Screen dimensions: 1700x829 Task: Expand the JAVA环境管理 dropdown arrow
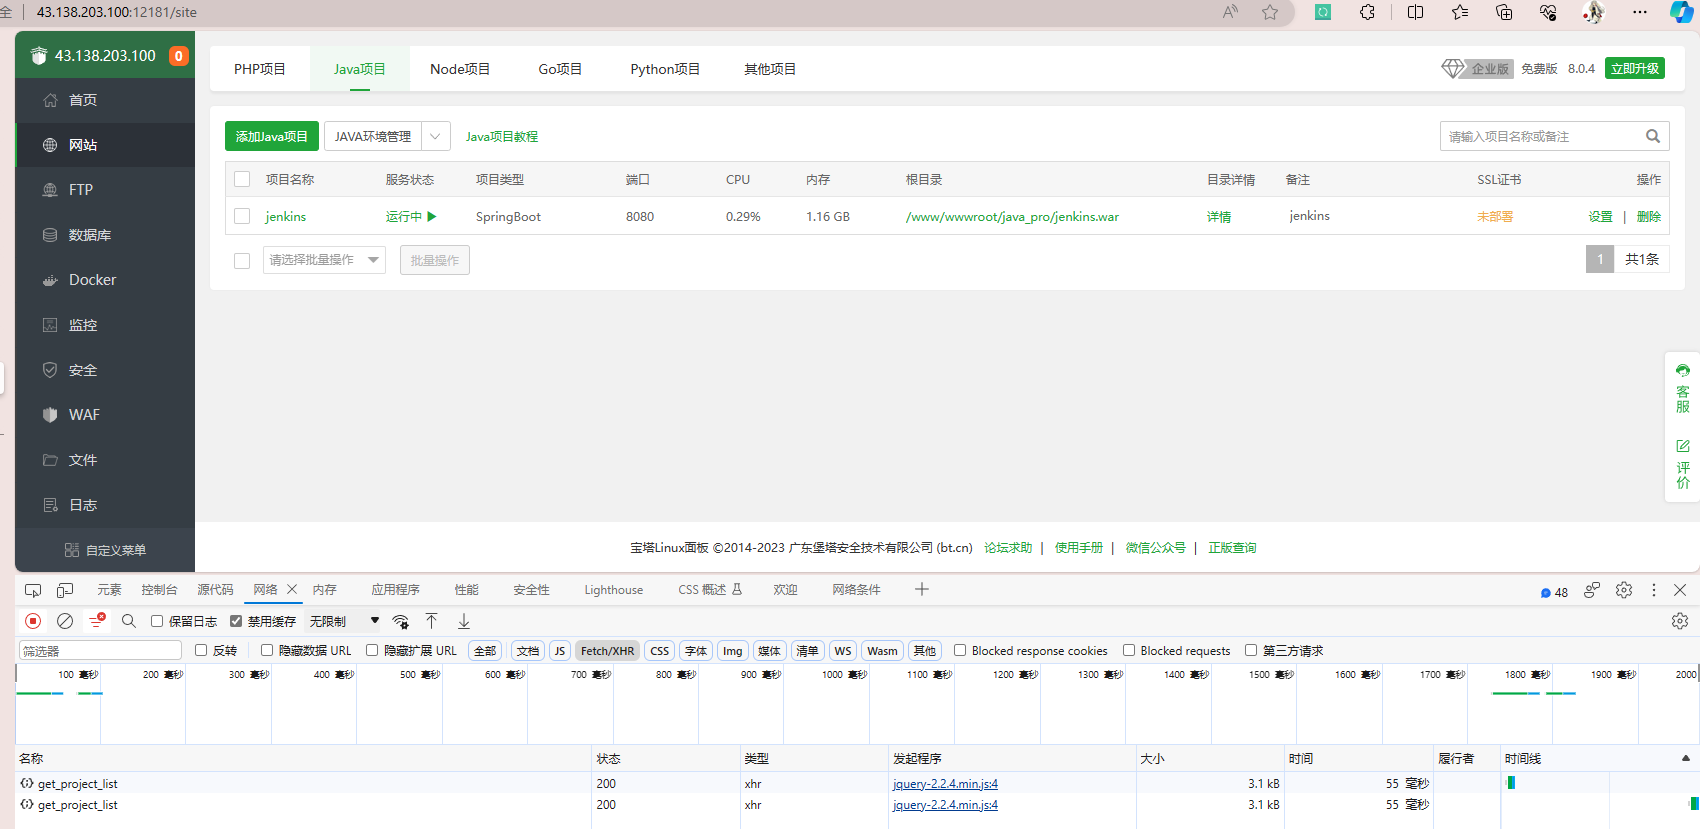point(436,136)
